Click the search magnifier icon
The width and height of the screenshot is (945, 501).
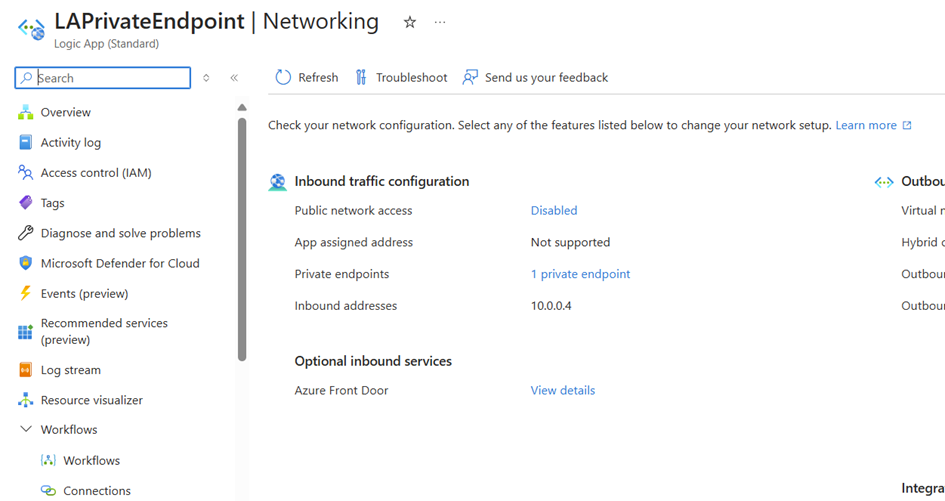click(x=27, y=78)
